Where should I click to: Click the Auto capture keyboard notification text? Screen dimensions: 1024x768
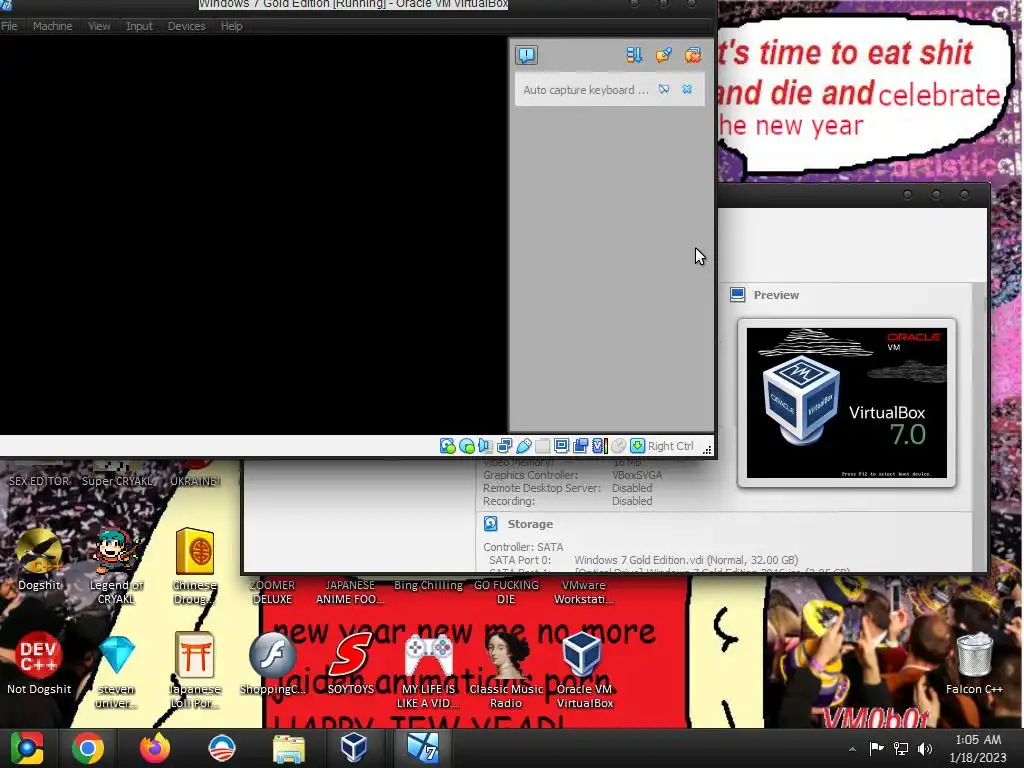pos(585,90)
